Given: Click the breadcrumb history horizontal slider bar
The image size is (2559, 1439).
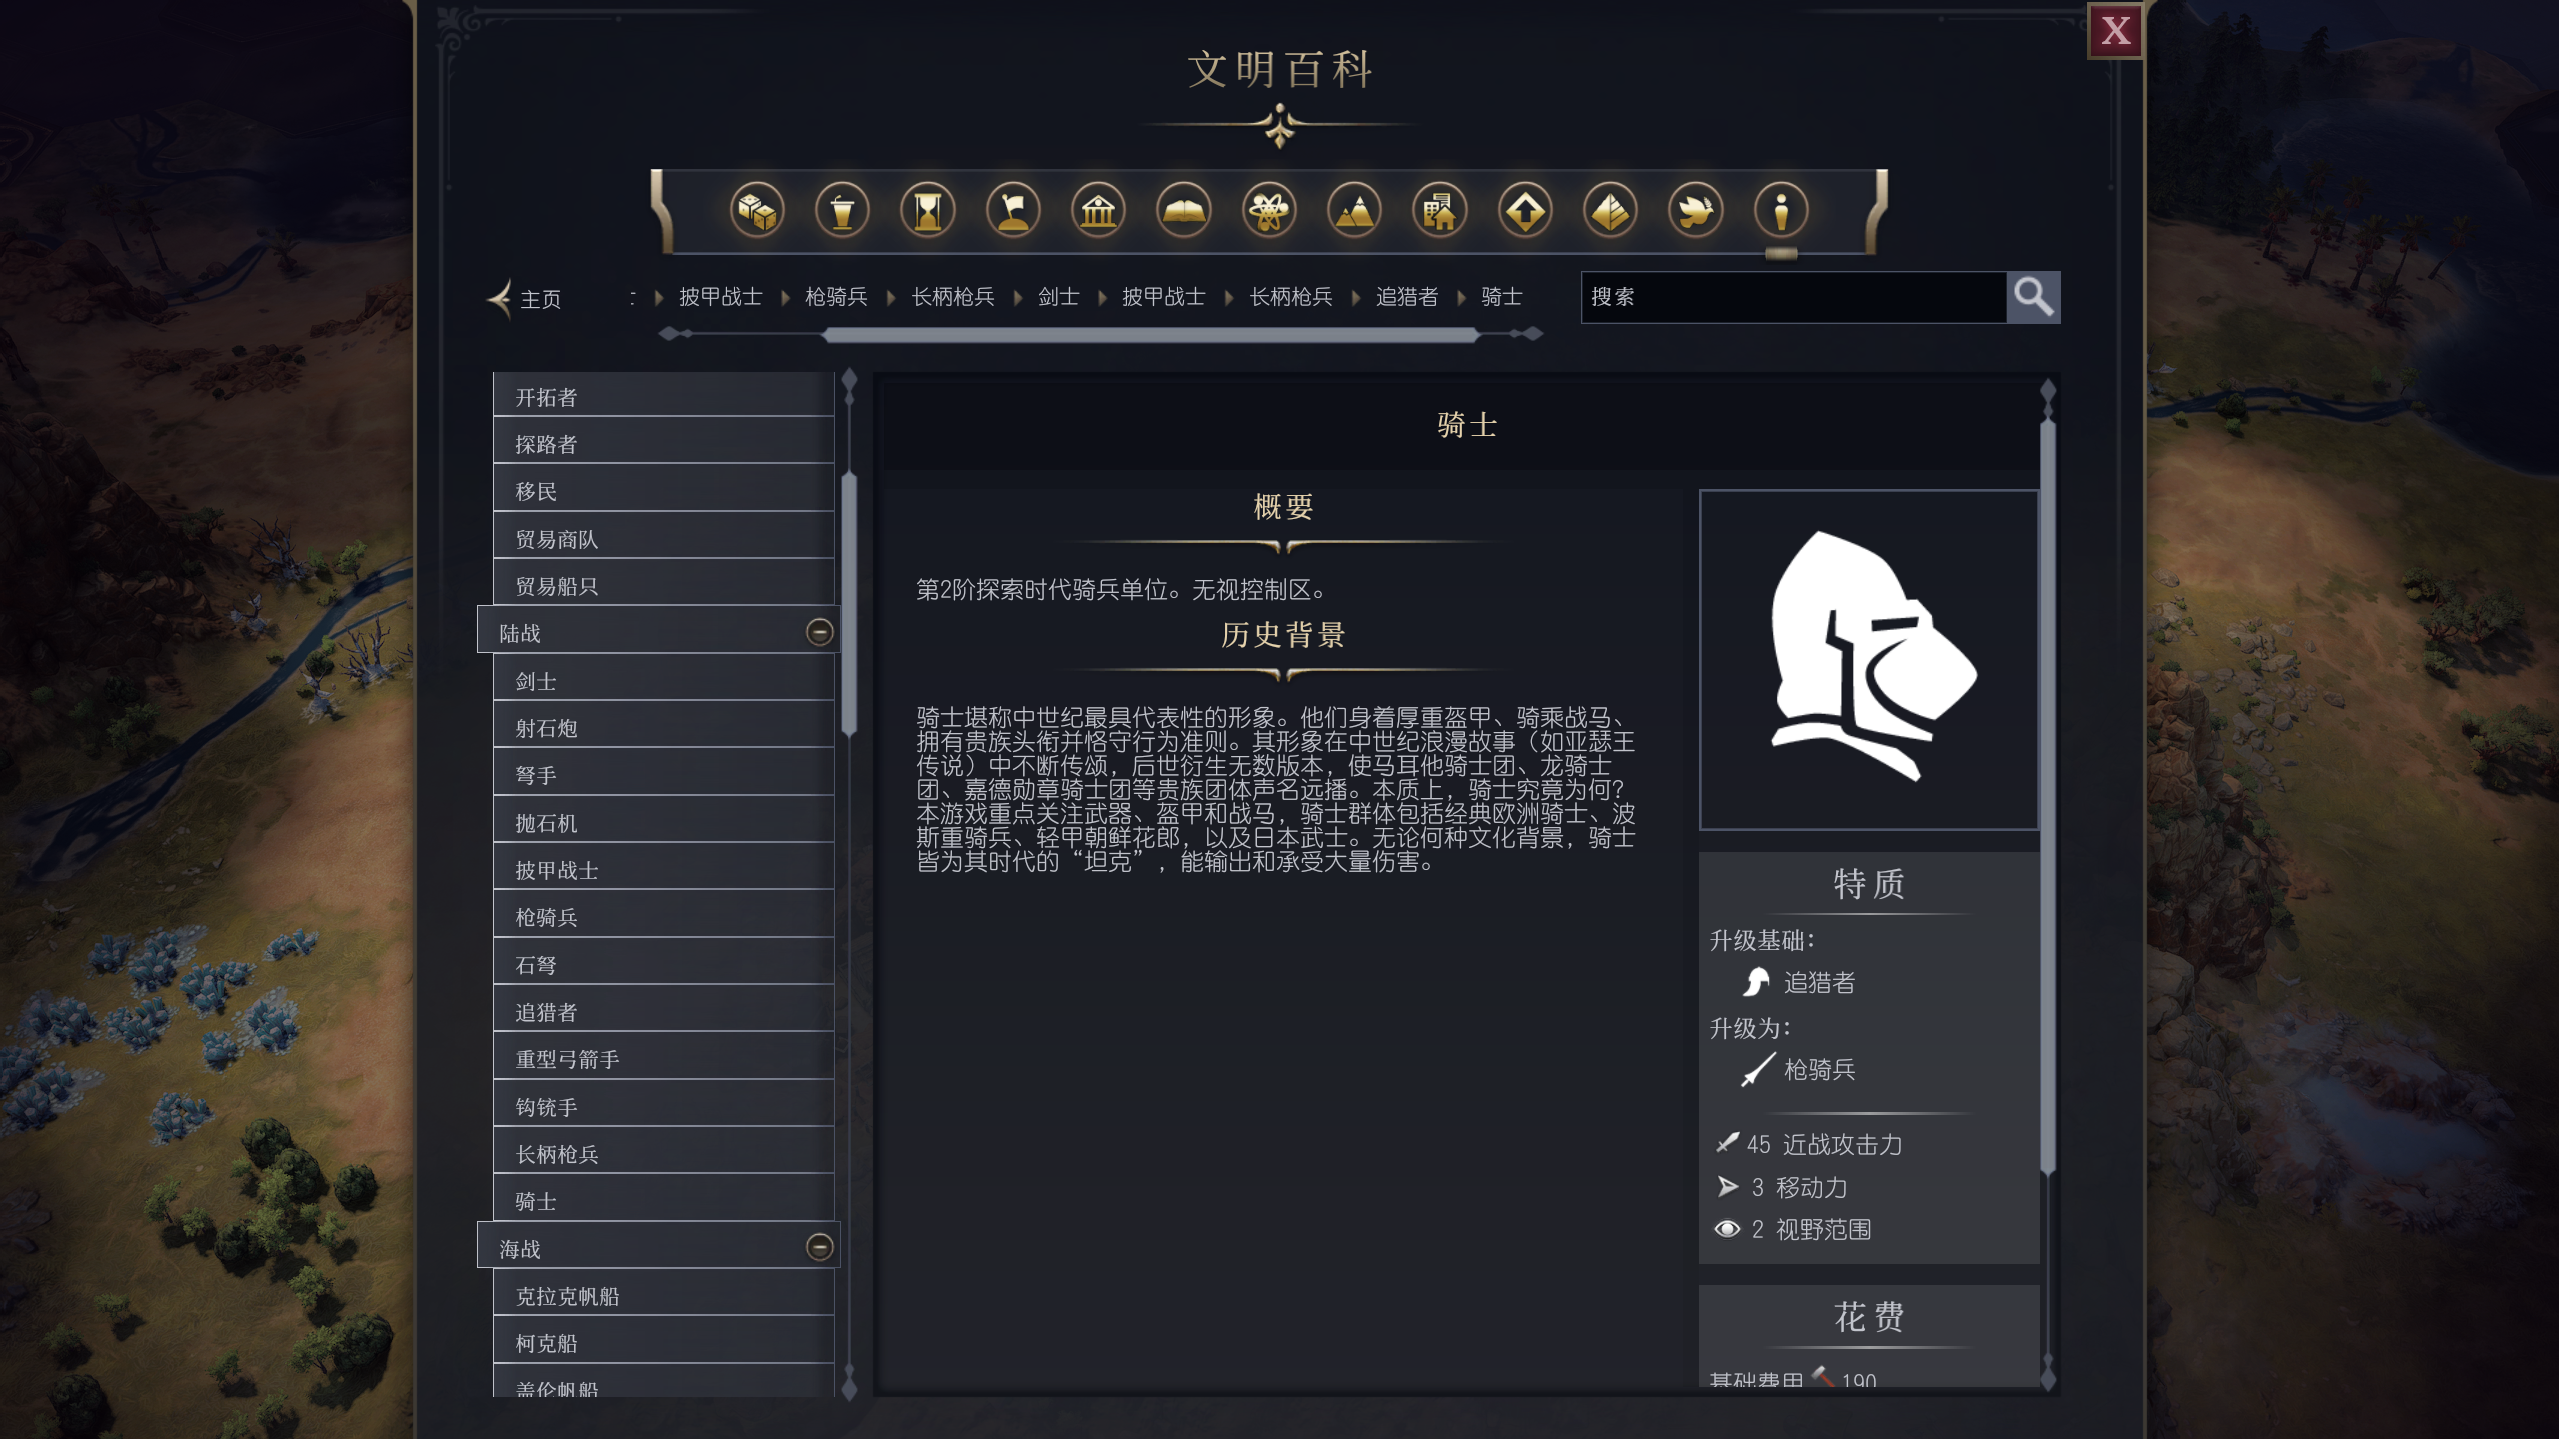Looking at the screenshot, I should 1150,335.
